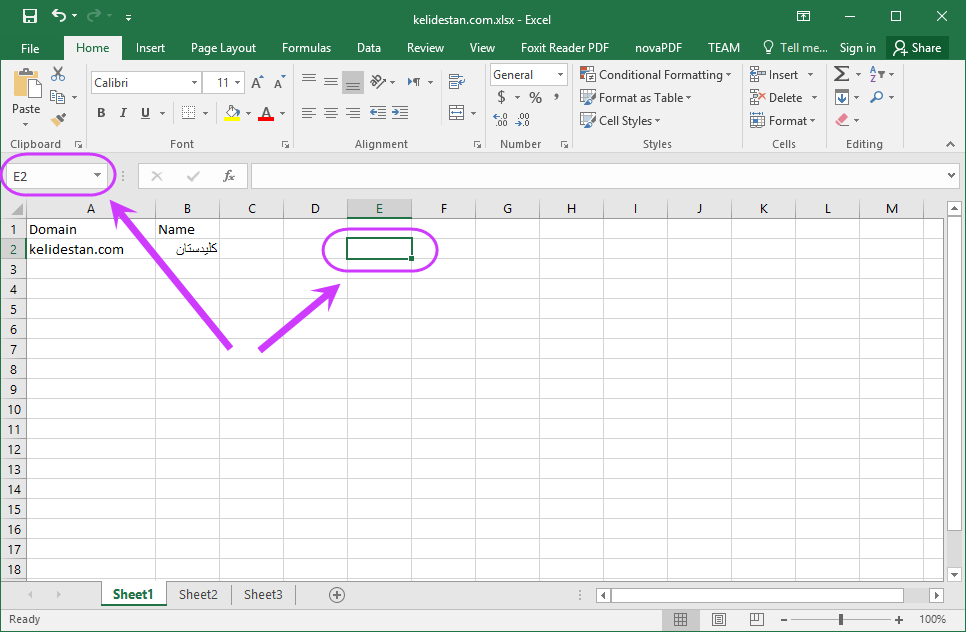Switch to the Page Layout tab
This screenshot has width=966, height=632.
click(x=223, y=48)
